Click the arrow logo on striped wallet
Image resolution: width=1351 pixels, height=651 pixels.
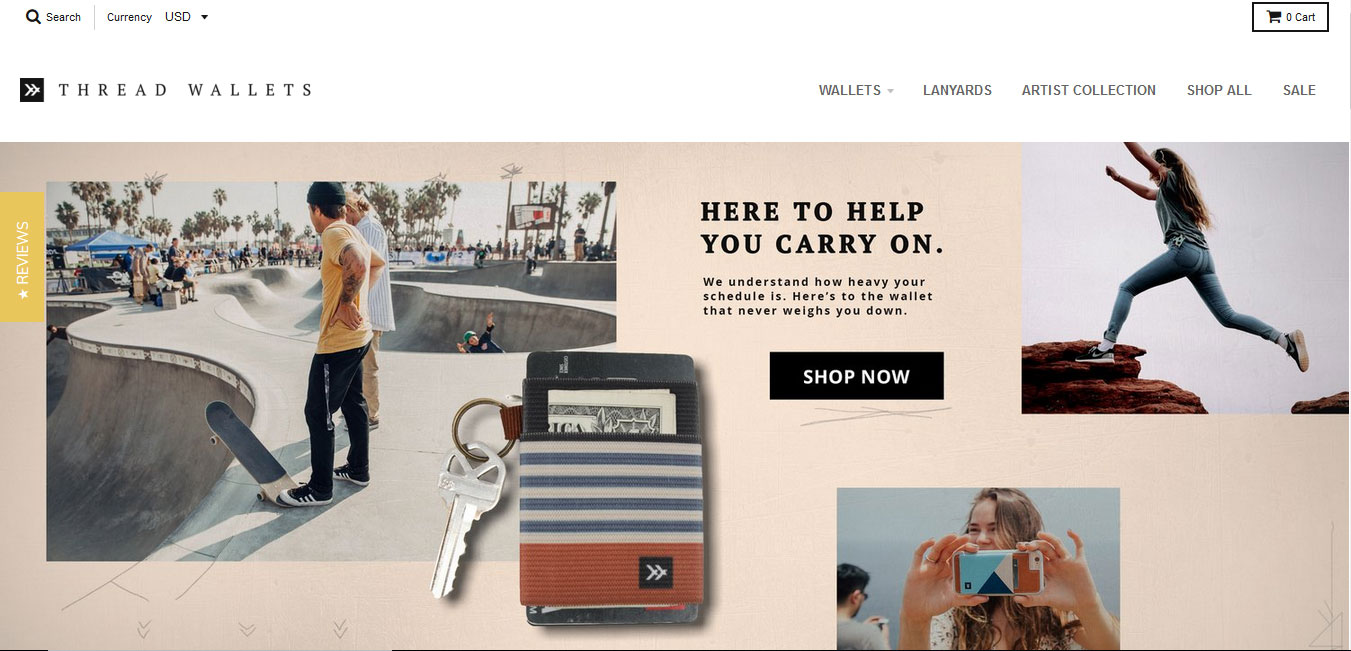[x=655, y=573]
